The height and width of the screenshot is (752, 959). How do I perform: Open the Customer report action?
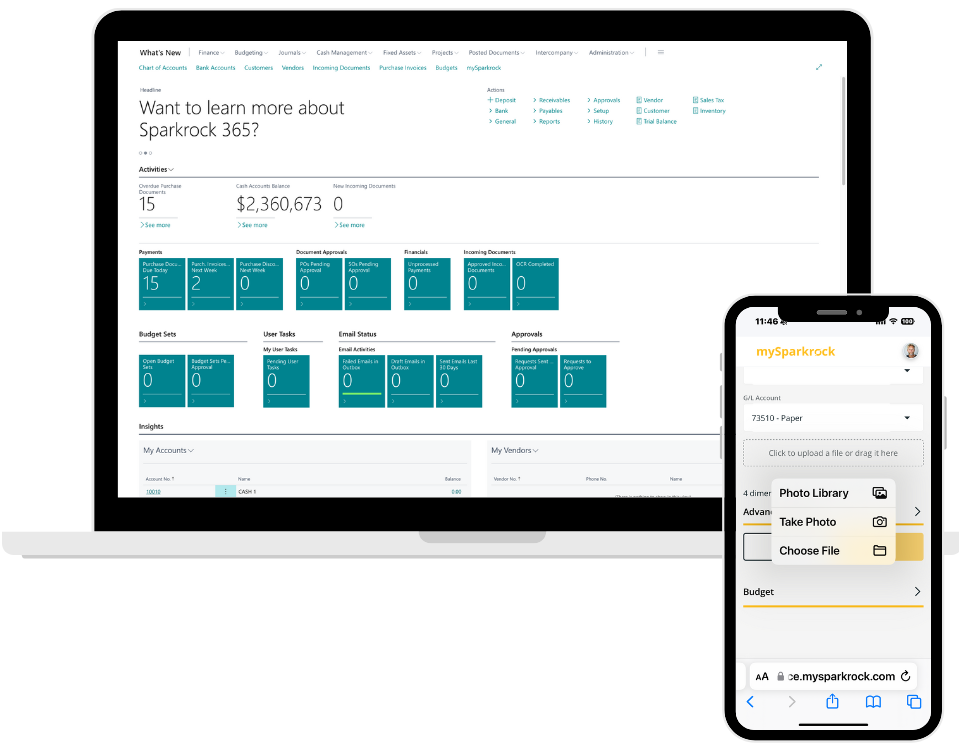click(653, 111)
